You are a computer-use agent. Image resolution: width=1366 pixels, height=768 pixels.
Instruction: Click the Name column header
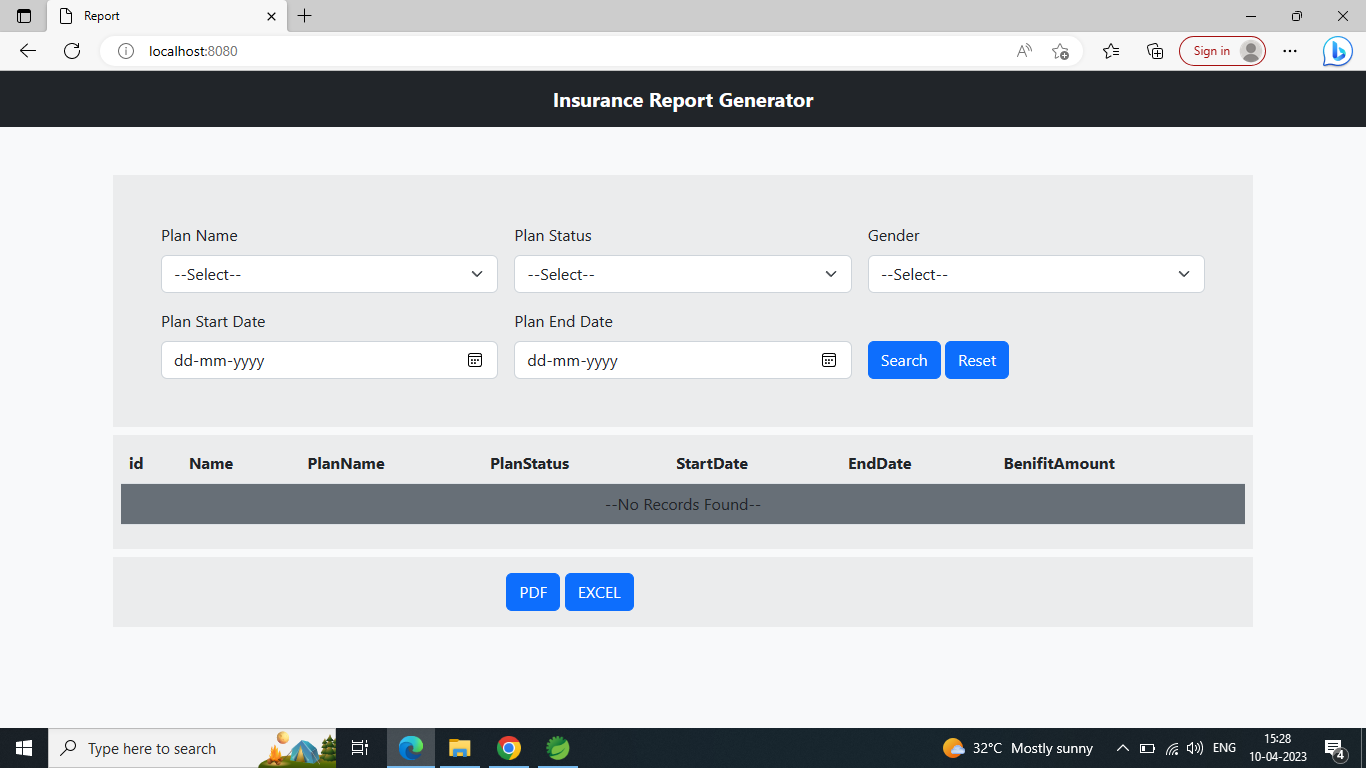point(211,463)
